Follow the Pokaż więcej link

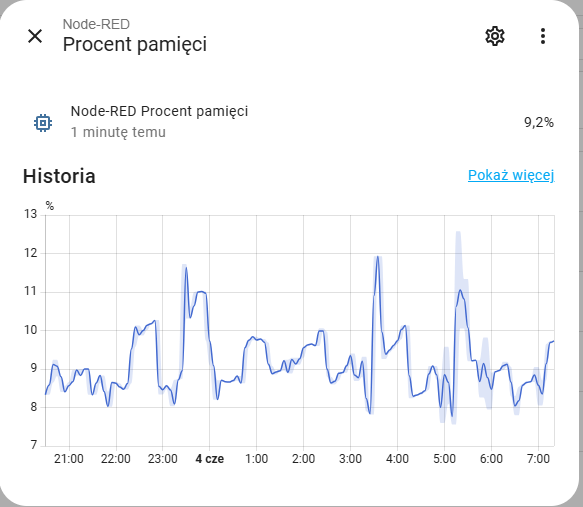(x=511, y=175)
